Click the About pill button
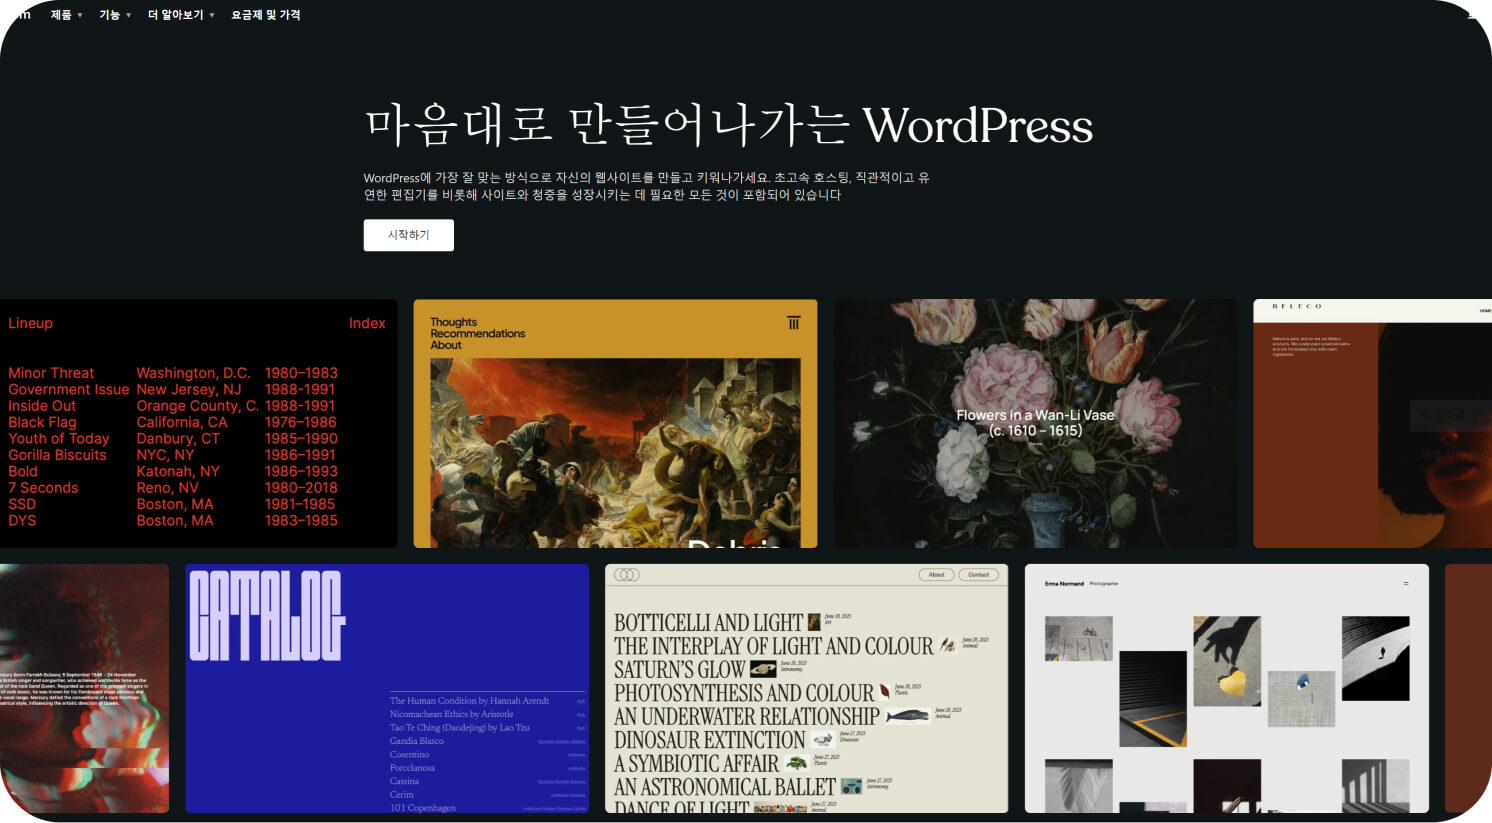 [x=936, y=575]
